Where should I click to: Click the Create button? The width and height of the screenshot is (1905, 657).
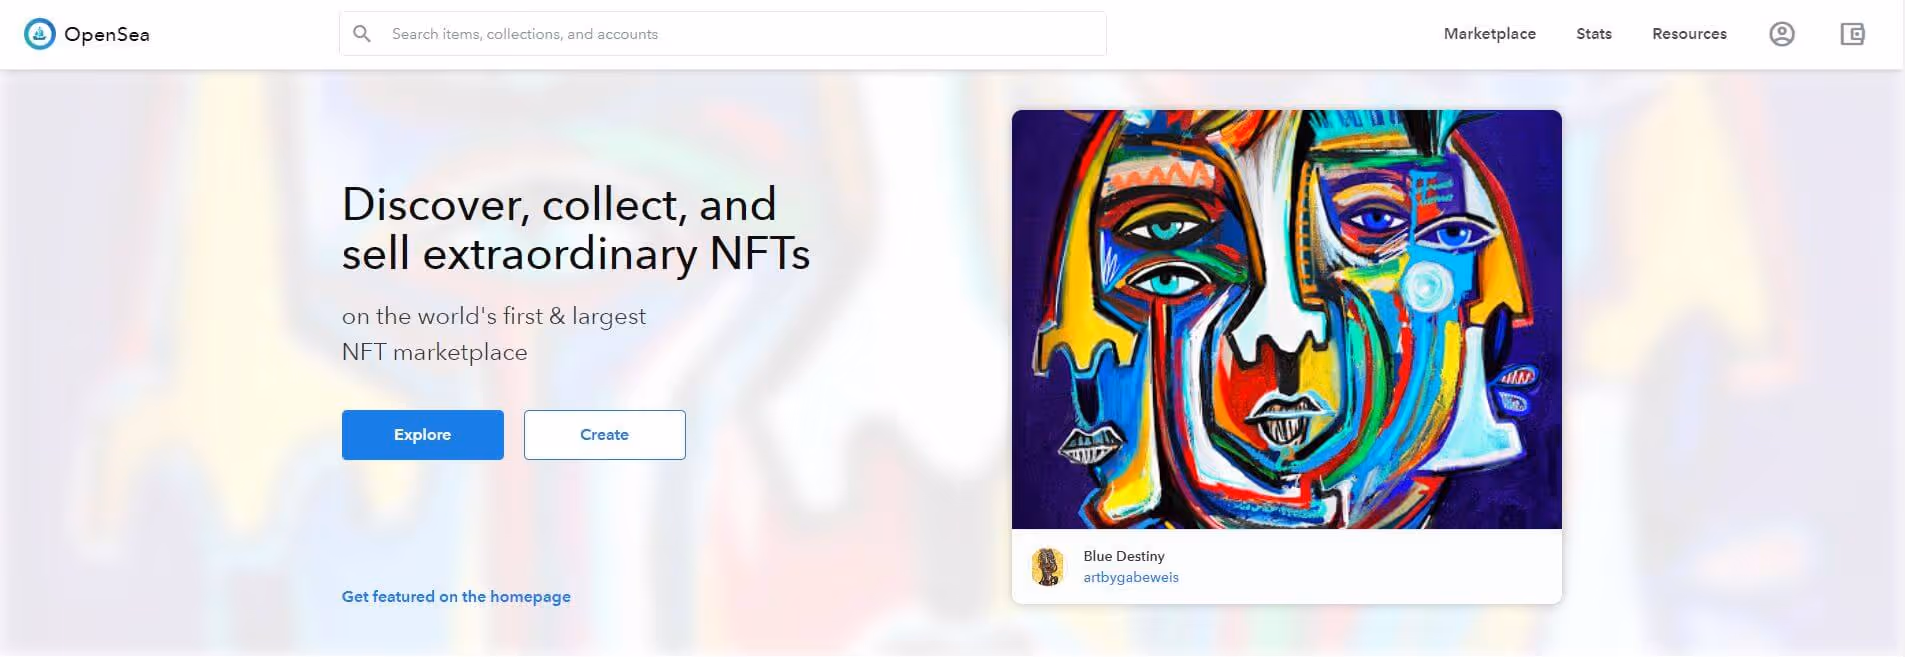click(x=604, y=434)
